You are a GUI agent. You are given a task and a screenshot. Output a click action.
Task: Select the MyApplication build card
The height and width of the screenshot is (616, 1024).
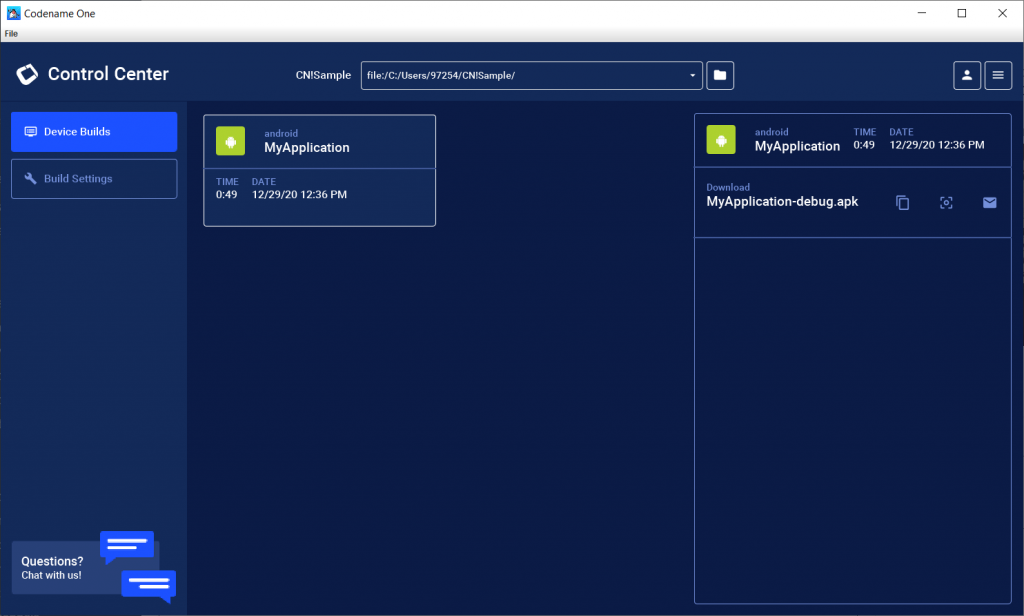(x=319, y=169)
